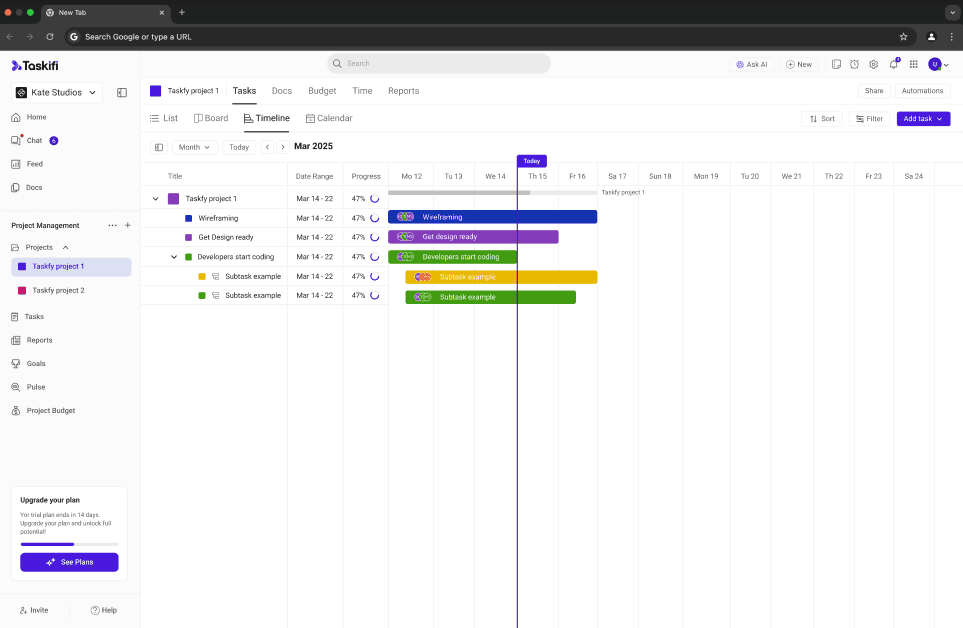963x628 pixels.
Task: Open Automations
Action: pyautogui.click(x=922, y=91)
